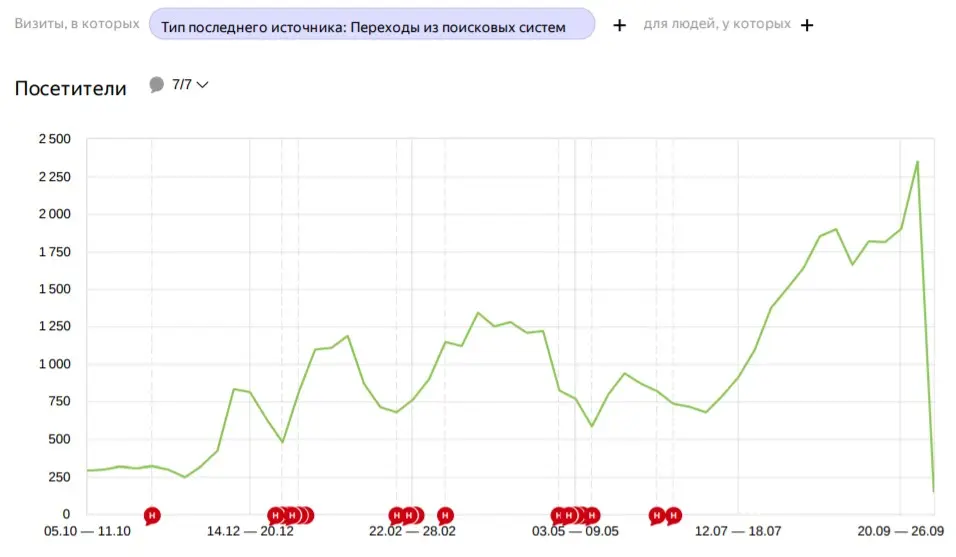Viewport: 956px width, 557px height.
Task: Expand the 7/7 notes dropdown chevron
Action: (203, 85)
